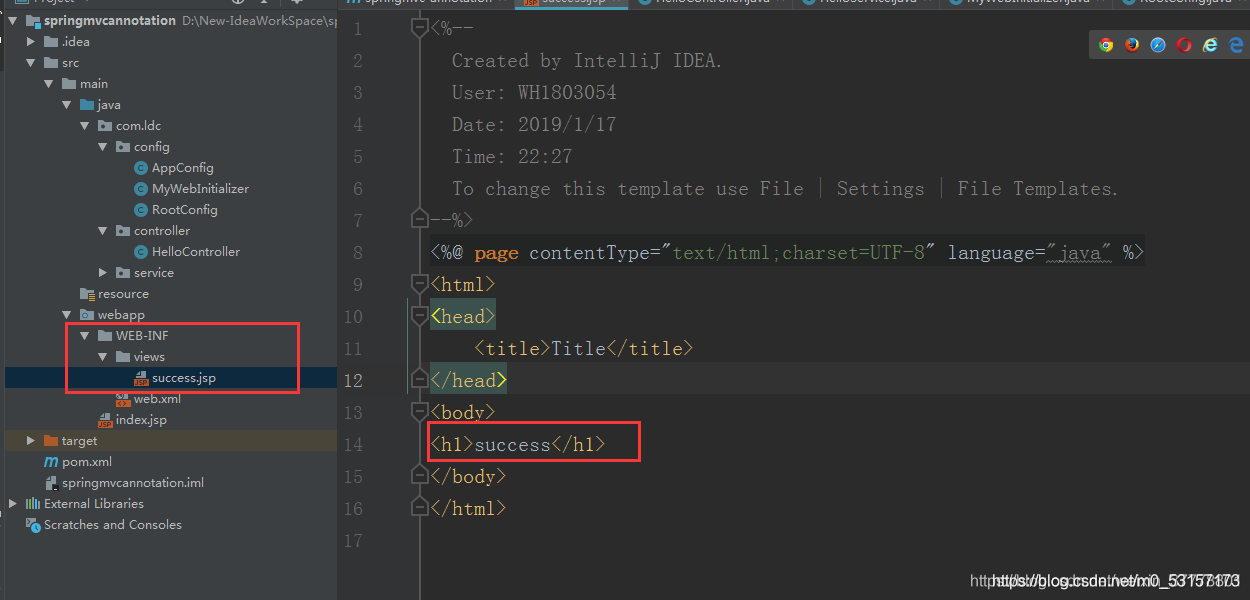The image size is (1250, 600).
Task: Place cursor on h1 success line
Action: point(518,444)
